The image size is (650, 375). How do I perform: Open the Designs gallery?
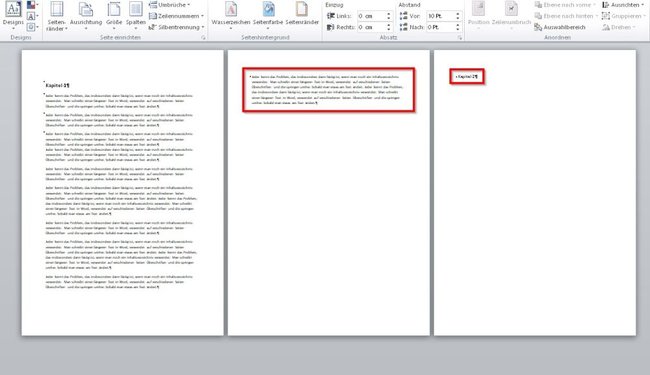[13, 15]
